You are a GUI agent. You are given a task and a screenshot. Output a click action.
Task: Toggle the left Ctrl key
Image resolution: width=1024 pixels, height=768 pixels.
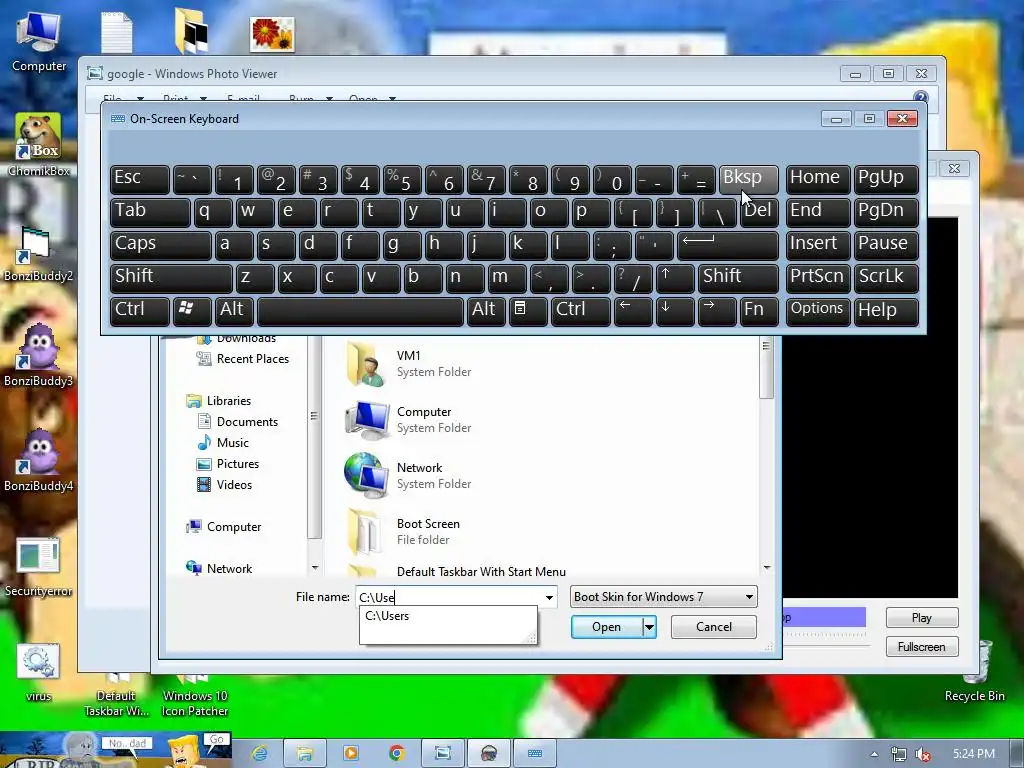(140, 310)
